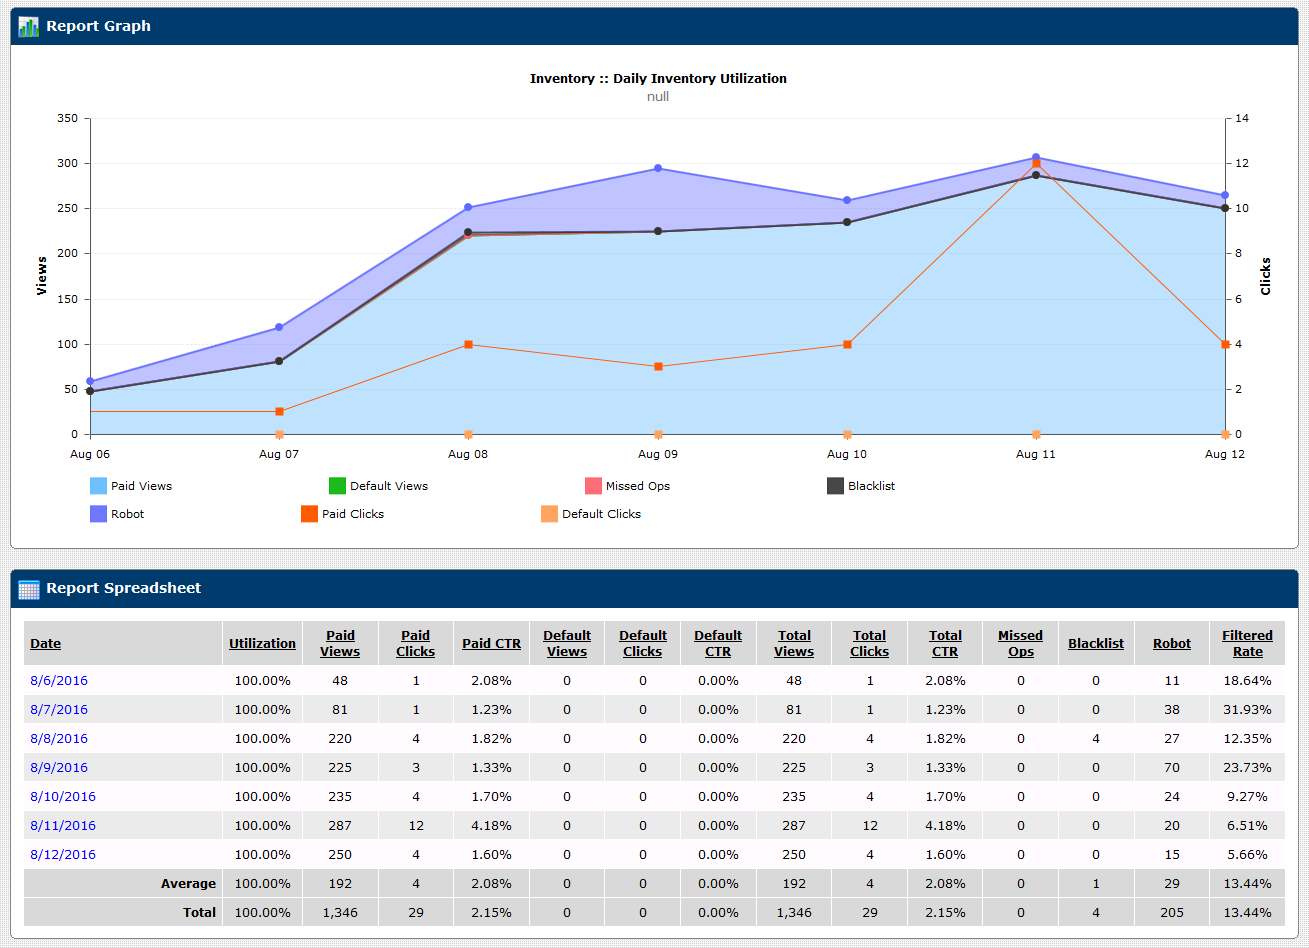Click the Robot data point at Aug 07
This screenshot has width=1309, height=948.
coord(279,327)
